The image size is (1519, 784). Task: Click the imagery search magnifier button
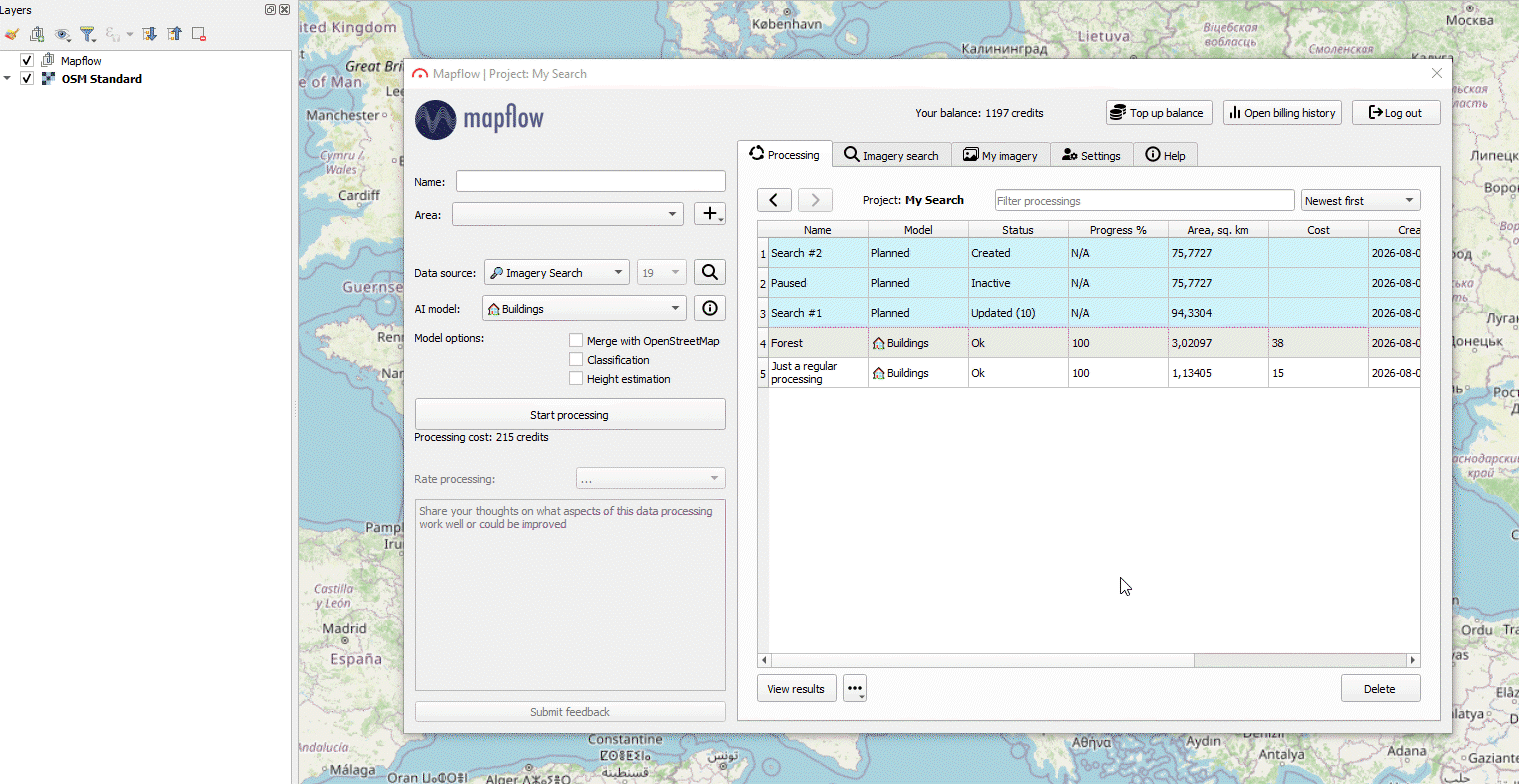coord(710,272)
